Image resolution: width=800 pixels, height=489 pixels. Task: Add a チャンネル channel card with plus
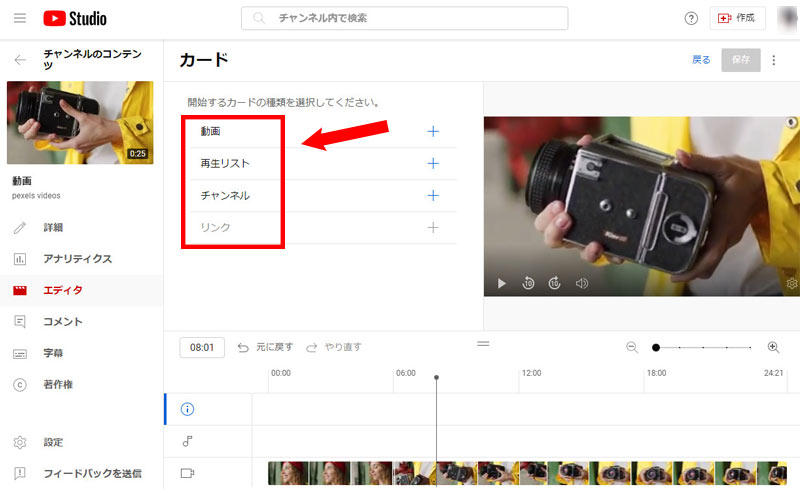coord(433,195)
